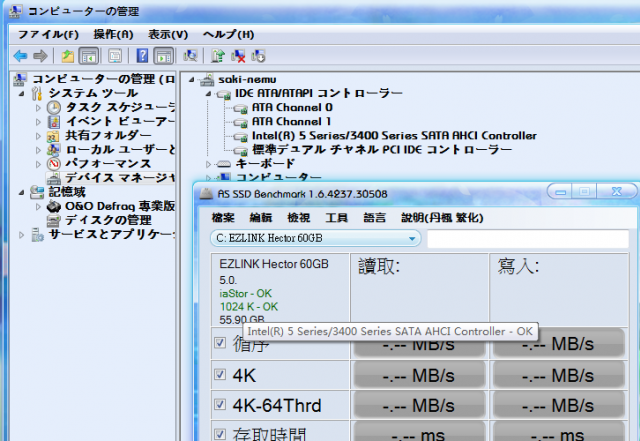The image size is (640, 441).
Task: Click the Properties toolbar icon
Action: tap(115, 56)
